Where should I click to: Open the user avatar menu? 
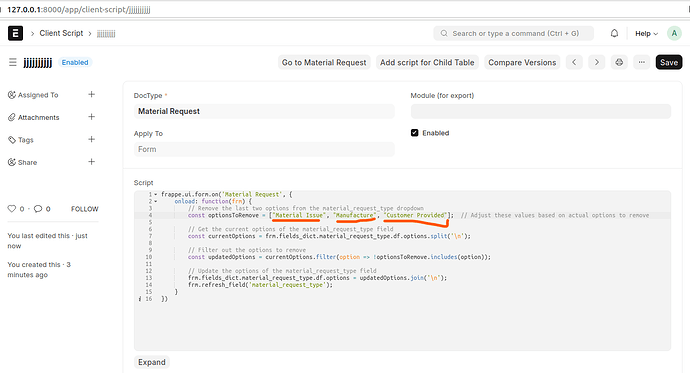674,33
